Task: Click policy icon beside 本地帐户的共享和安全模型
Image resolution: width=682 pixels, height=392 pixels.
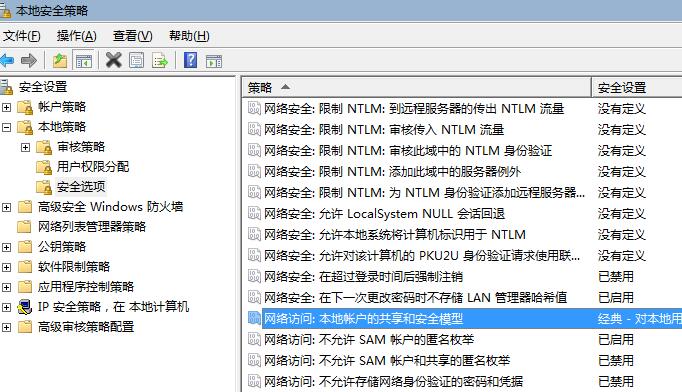Action: click(254, 318)
